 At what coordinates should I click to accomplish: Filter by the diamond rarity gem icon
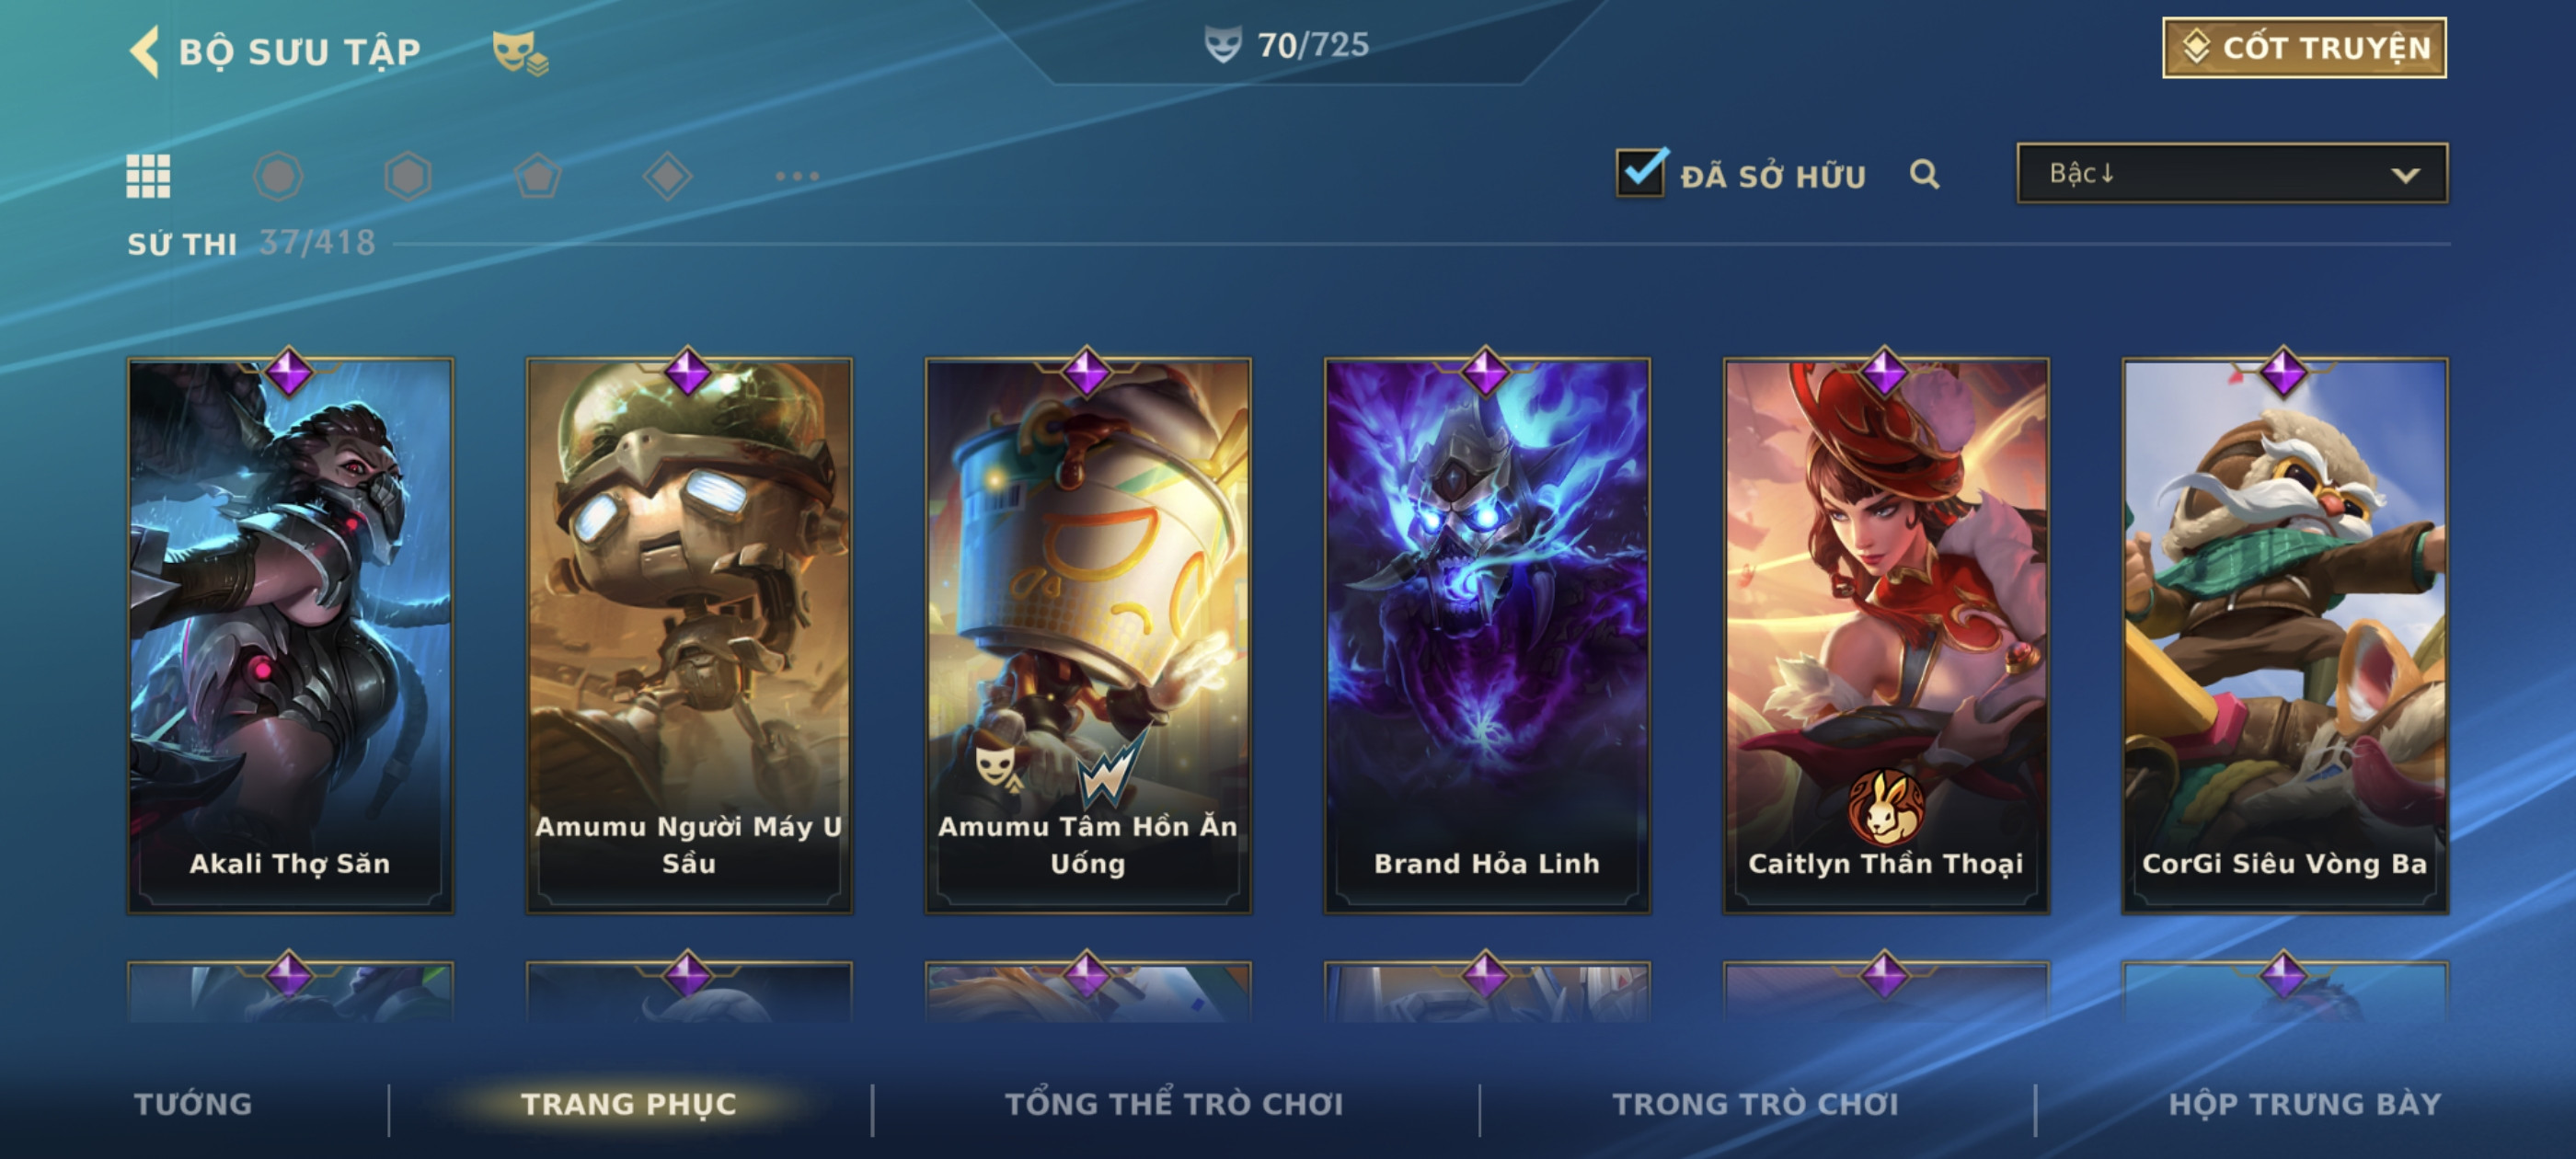[668, 176]
